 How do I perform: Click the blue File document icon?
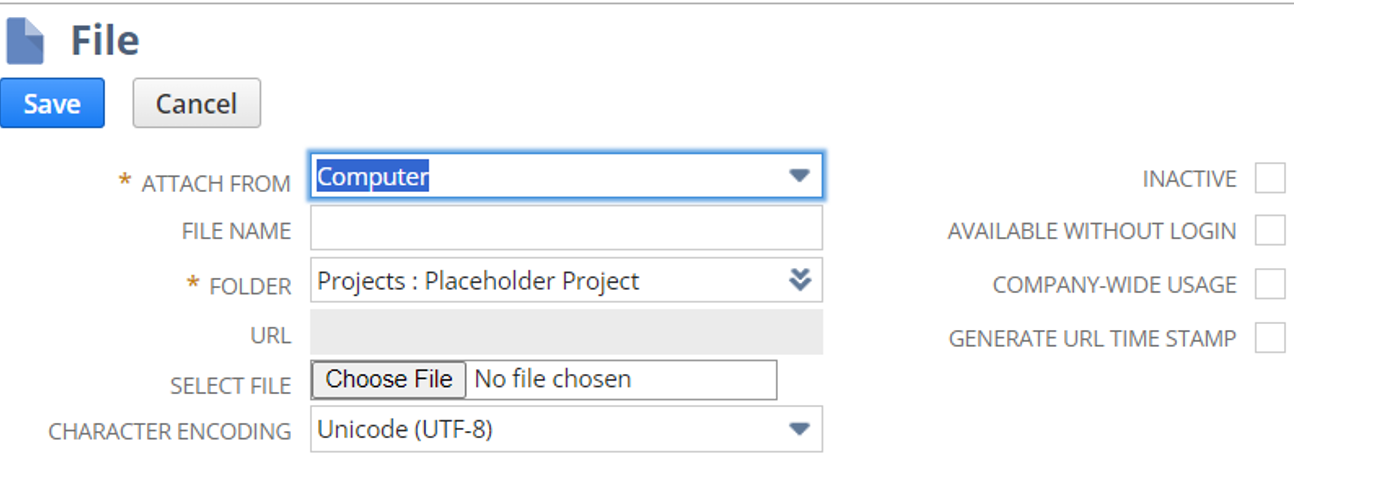25,42
